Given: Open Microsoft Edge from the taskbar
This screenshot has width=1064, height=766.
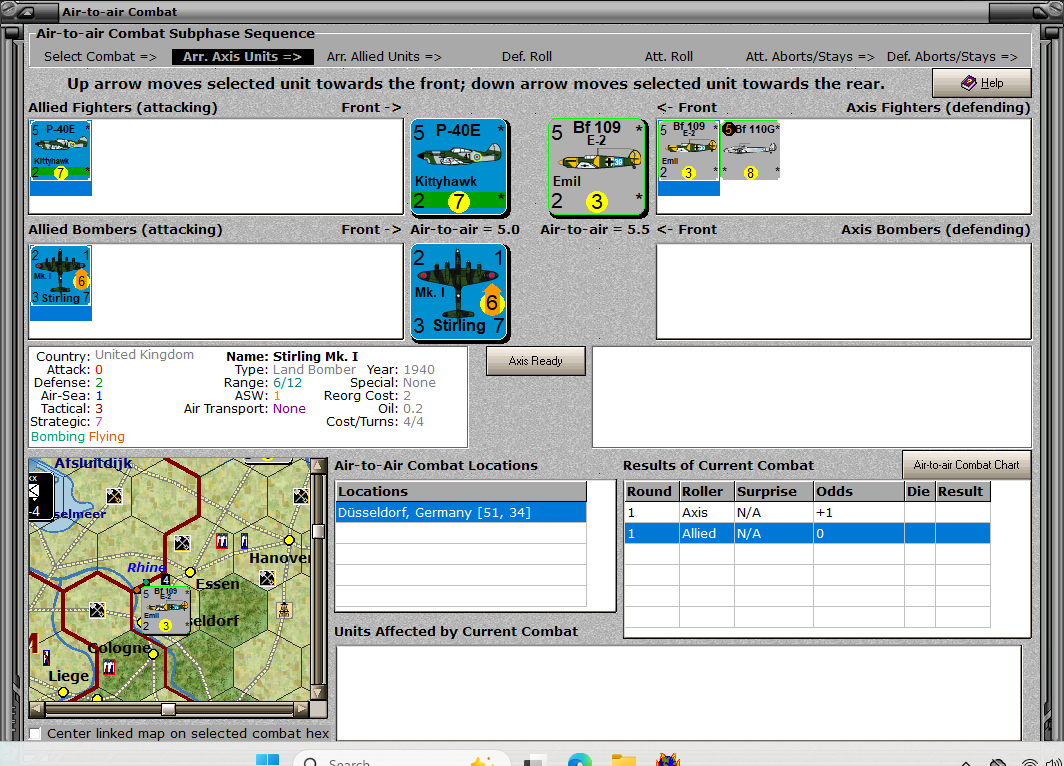Looking at the screenshot, I should tap(580, 760).
